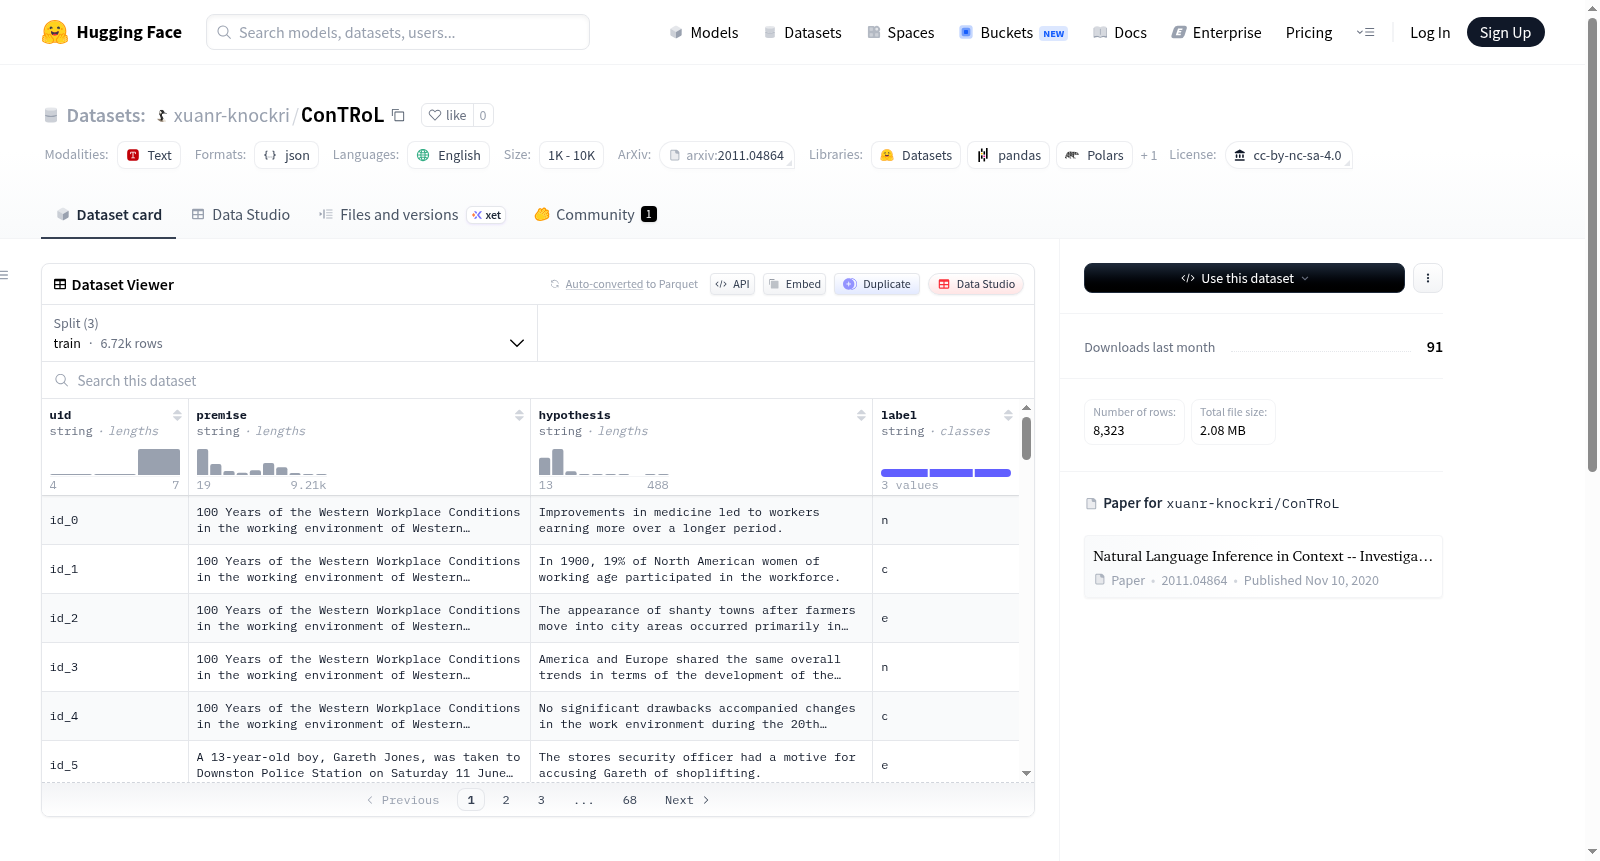Sort the uid column
This screenshot has width=1600, height=861.
pos(177,415)
